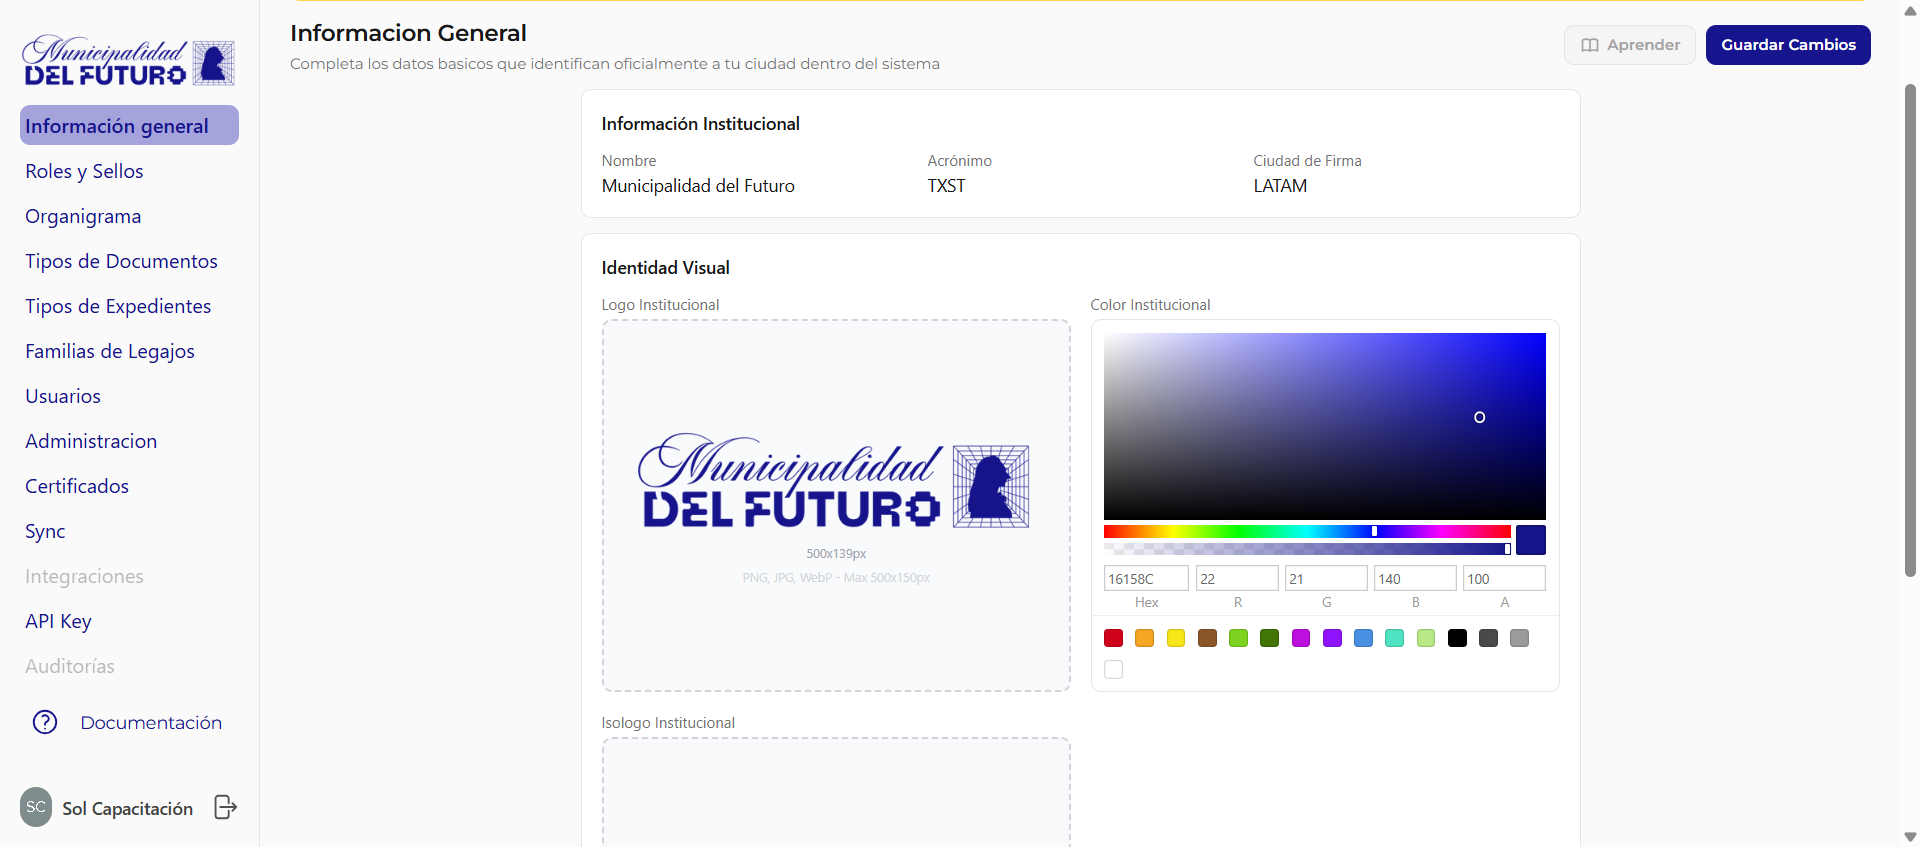Image resolution: width=1920 pixels, height=847 pixels.
Task: Click the alpha transparency slider
Action: (1306, 549)
